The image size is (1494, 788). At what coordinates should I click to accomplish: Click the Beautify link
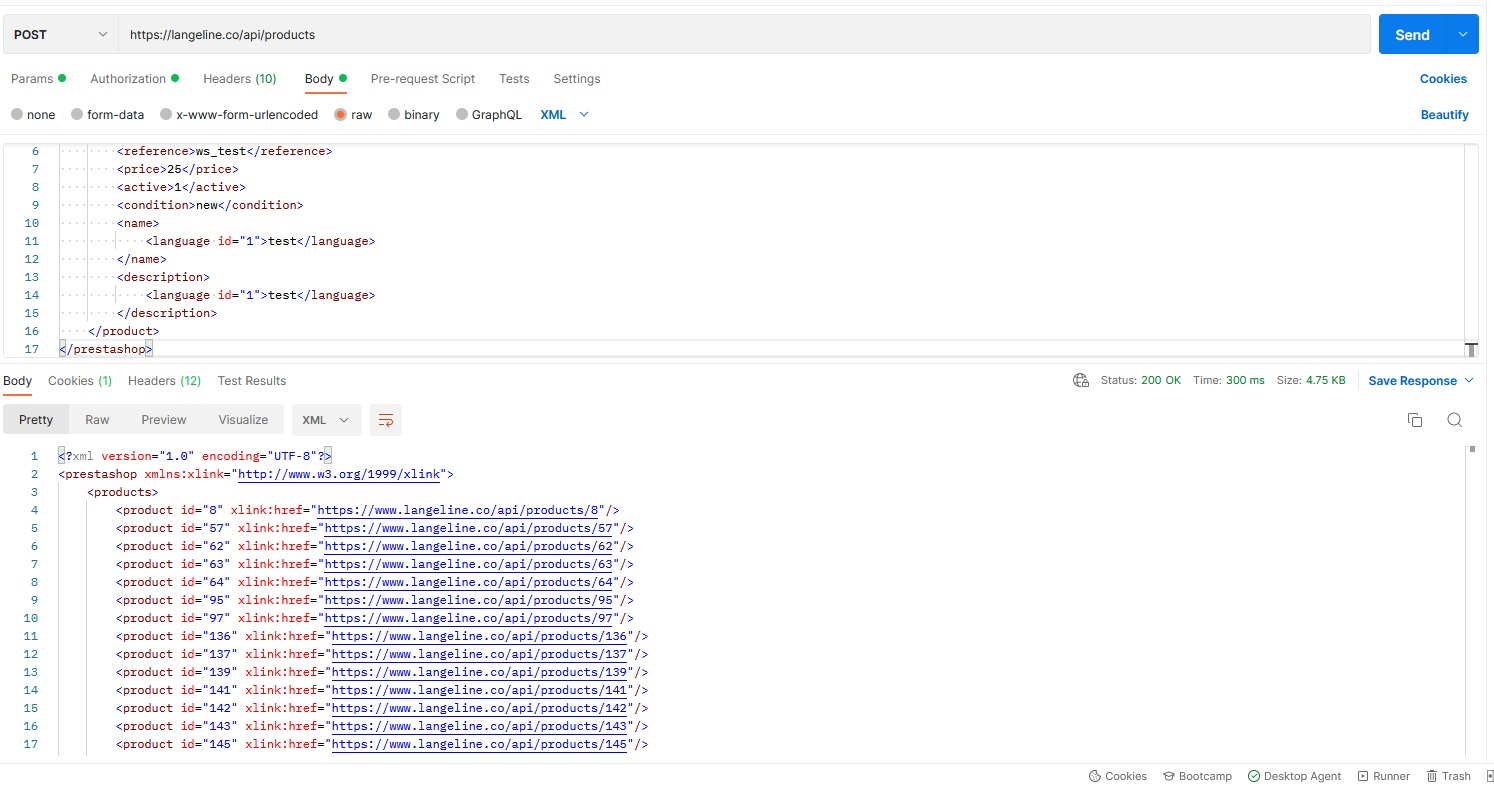(1444, 114)
